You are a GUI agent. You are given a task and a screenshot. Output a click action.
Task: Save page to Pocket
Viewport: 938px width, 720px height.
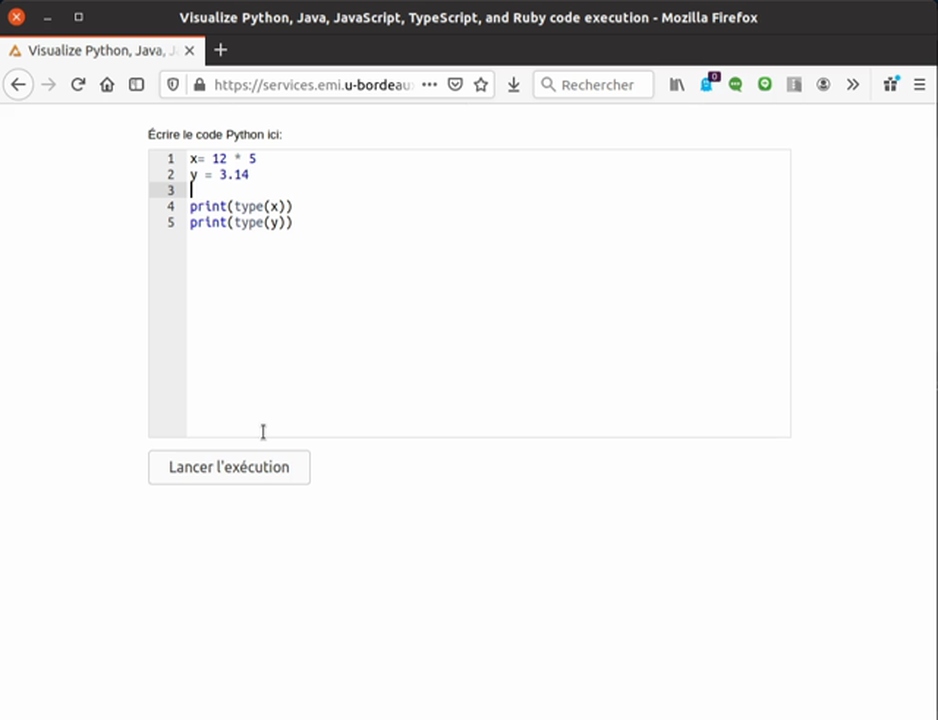click(455, 85)
